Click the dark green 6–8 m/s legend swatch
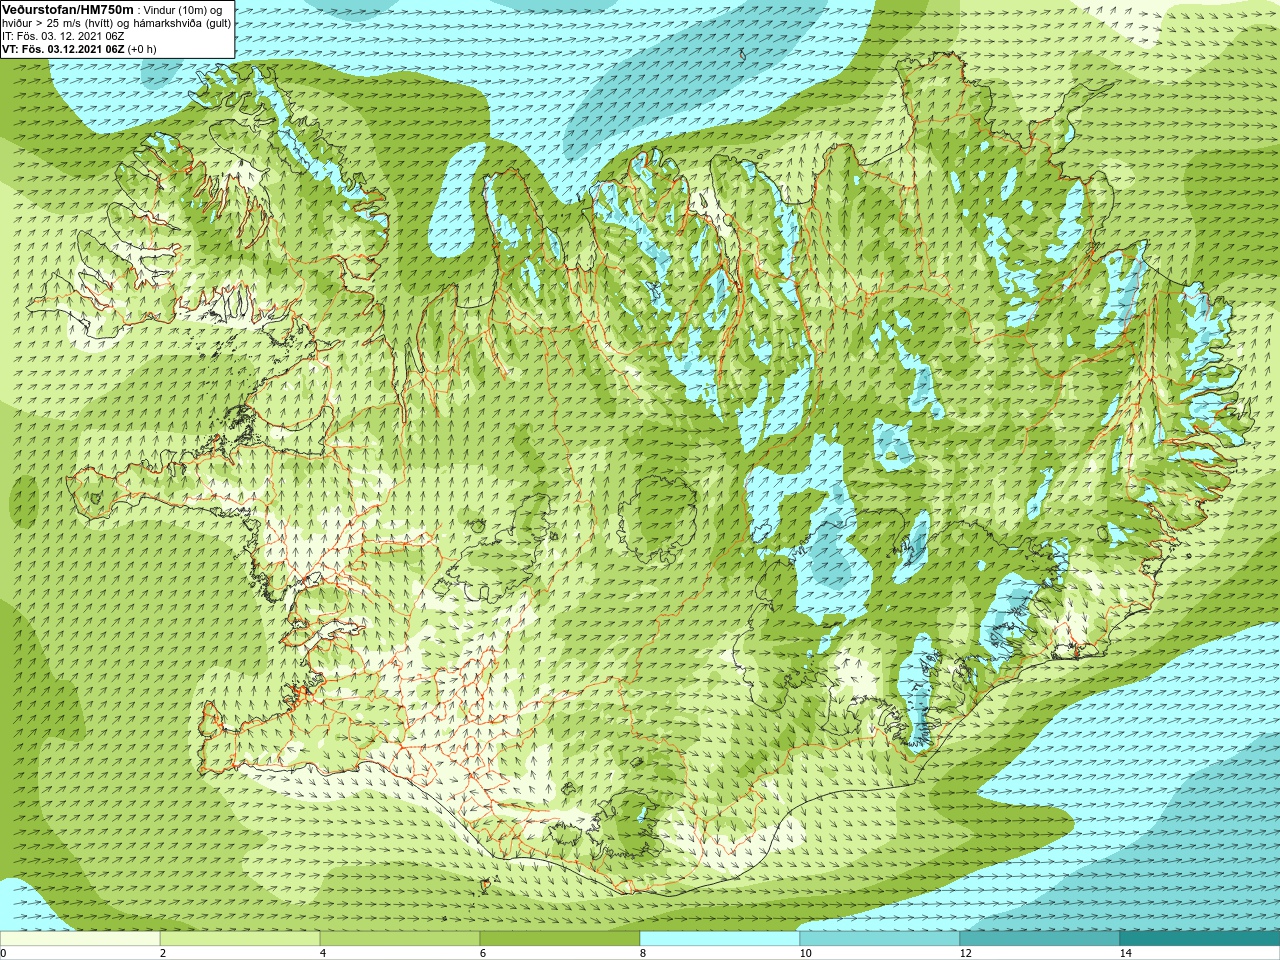Screen dimensions: 1280x960 tap(560, 939)
